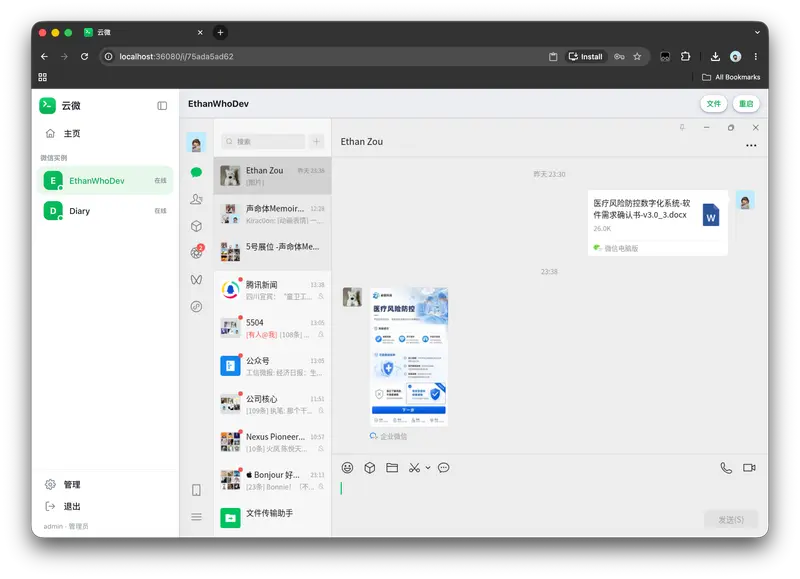Open the favorites cube icon
The width and height of the screenshot is (800, 579).
[x=196, y=226]
